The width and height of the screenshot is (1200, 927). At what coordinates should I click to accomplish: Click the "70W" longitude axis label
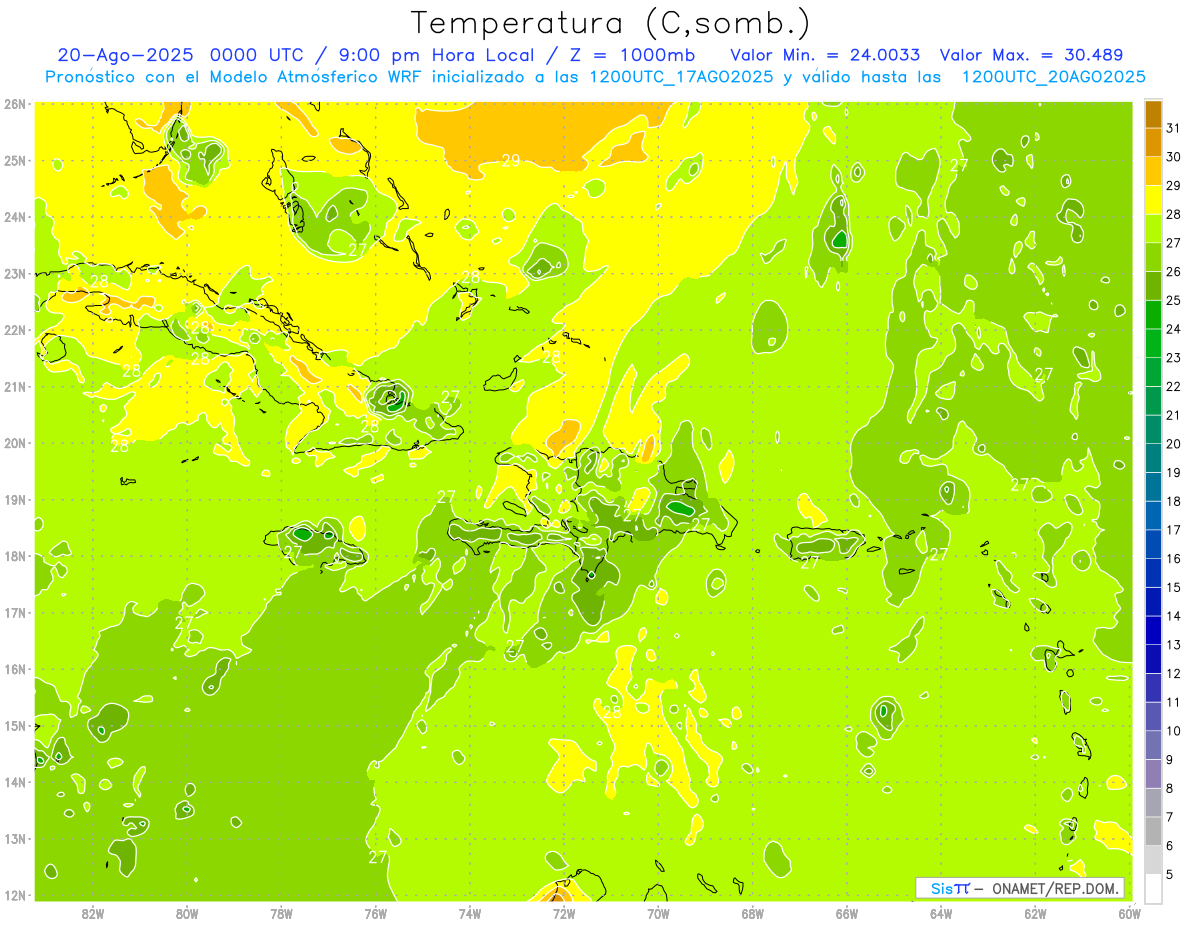tap(658, 913)
